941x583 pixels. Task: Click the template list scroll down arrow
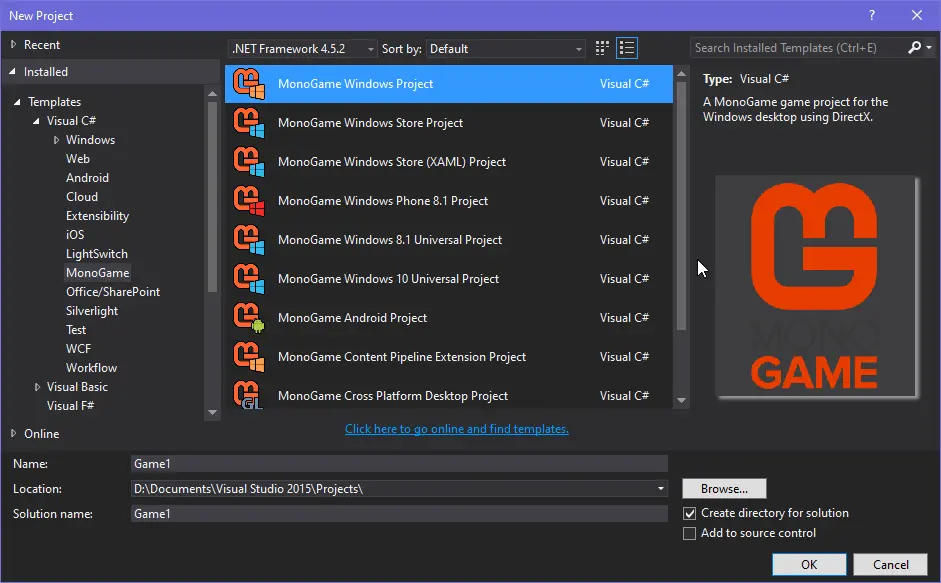tap(681, 400)
